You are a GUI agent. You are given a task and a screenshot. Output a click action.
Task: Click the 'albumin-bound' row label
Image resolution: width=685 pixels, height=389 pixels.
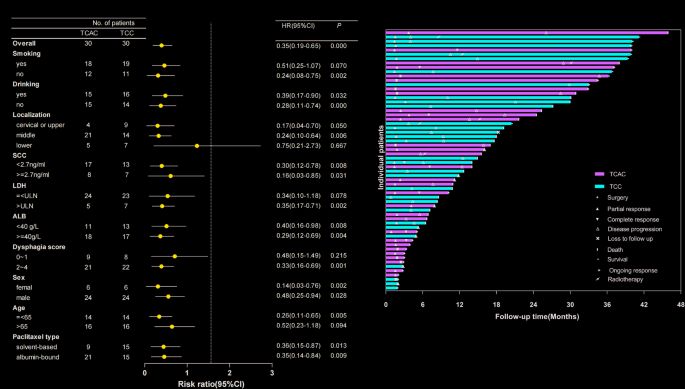(x=38, y=357)
